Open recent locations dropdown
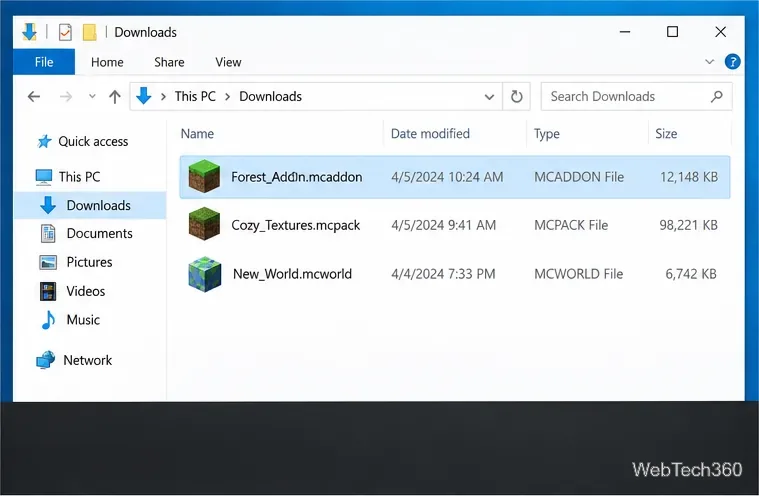Image resolution: width=759 pixels, height=496 pixels. point(92,96)
